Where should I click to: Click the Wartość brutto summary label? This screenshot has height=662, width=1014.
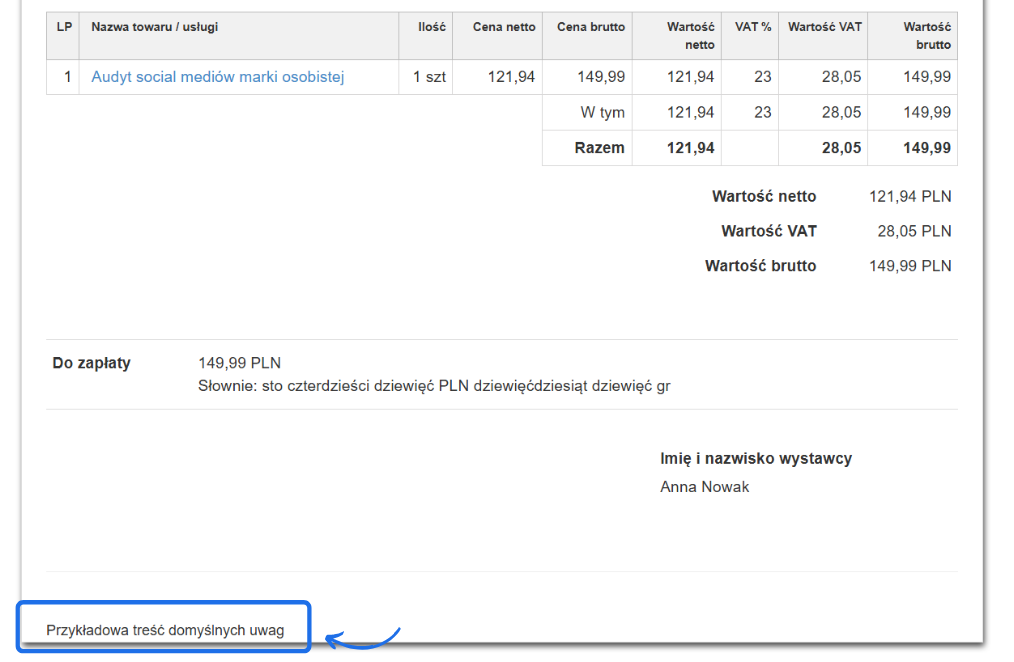[x=760, y=266]
